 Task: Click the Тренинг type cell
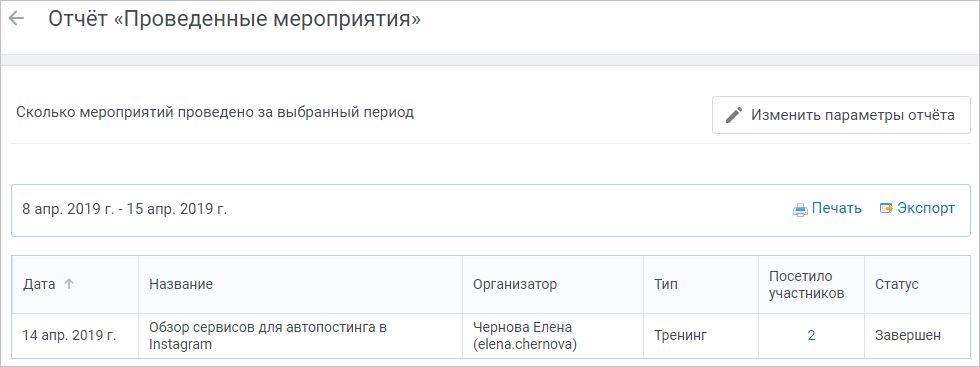point(680,335)
